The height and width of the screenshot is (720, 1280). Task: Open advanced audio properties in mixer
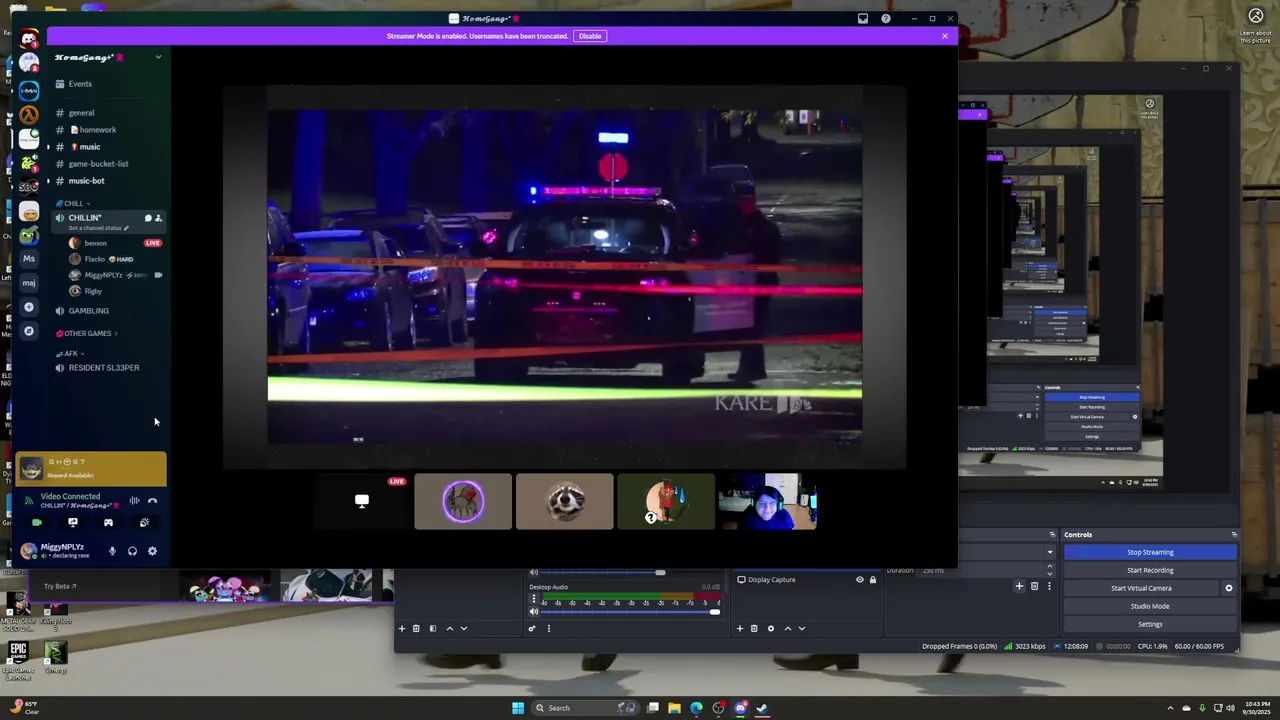coord(532,628)
